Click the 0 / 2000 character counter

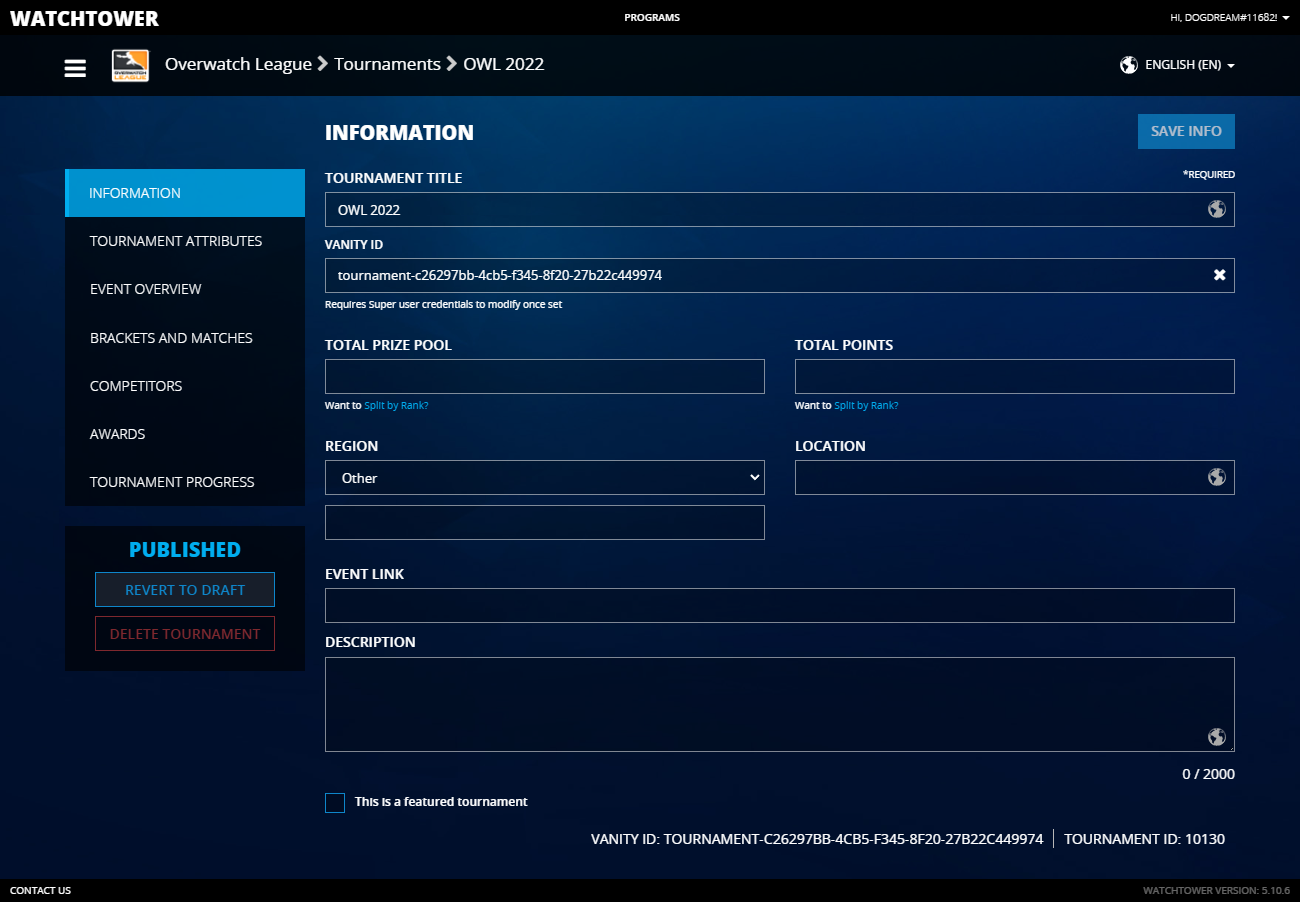pos(1208,775)
